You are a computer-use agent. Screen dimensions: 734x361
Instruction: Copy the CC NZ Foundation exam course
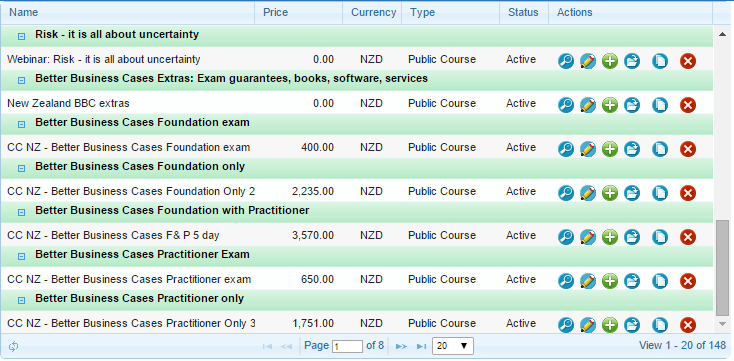[660, 149]
